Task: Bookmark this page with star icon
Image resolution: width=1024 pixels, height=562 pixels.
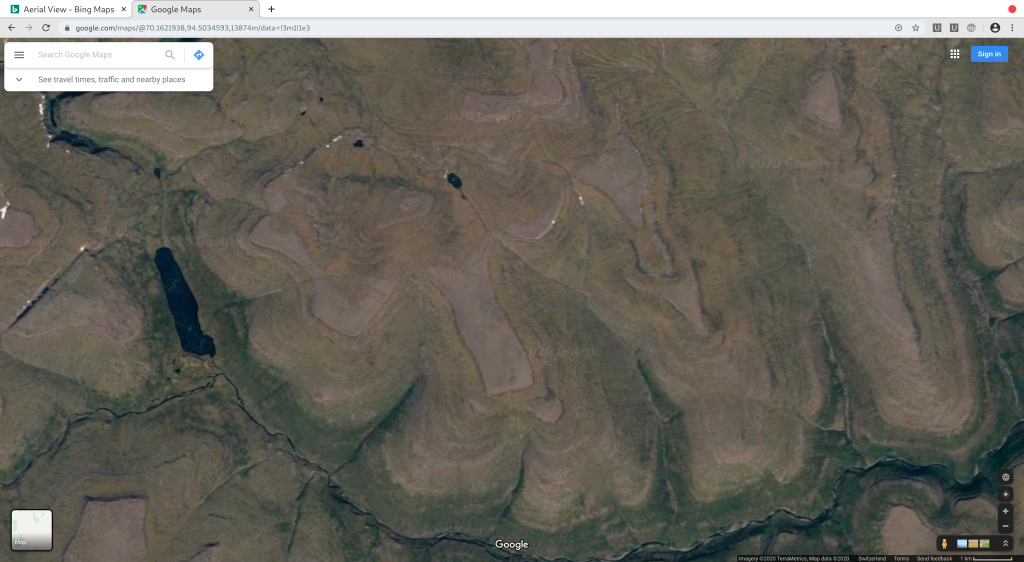Action: pos(916,27)
